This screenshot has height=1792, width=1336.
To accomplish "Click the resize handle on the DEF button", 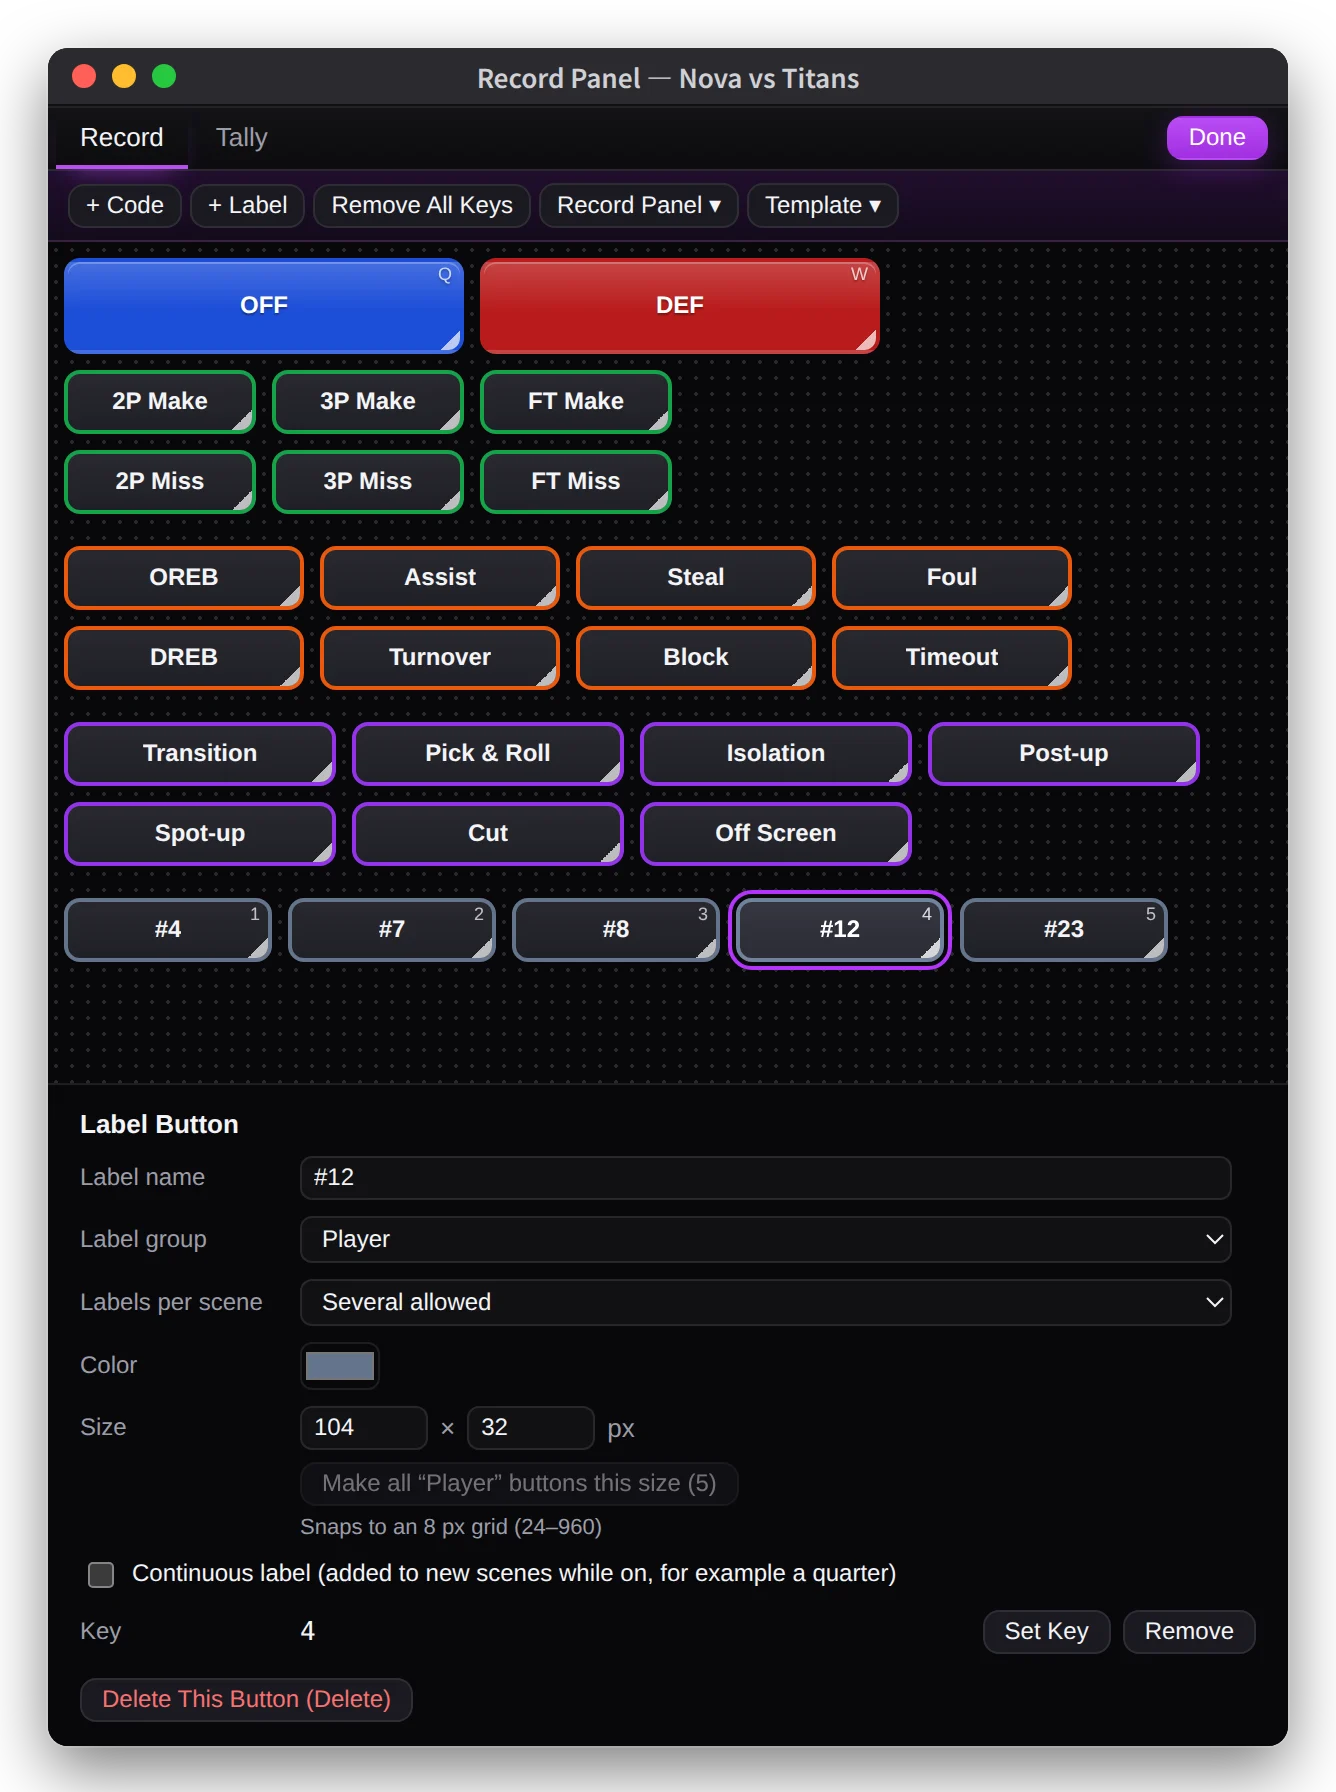I will 868,342.
